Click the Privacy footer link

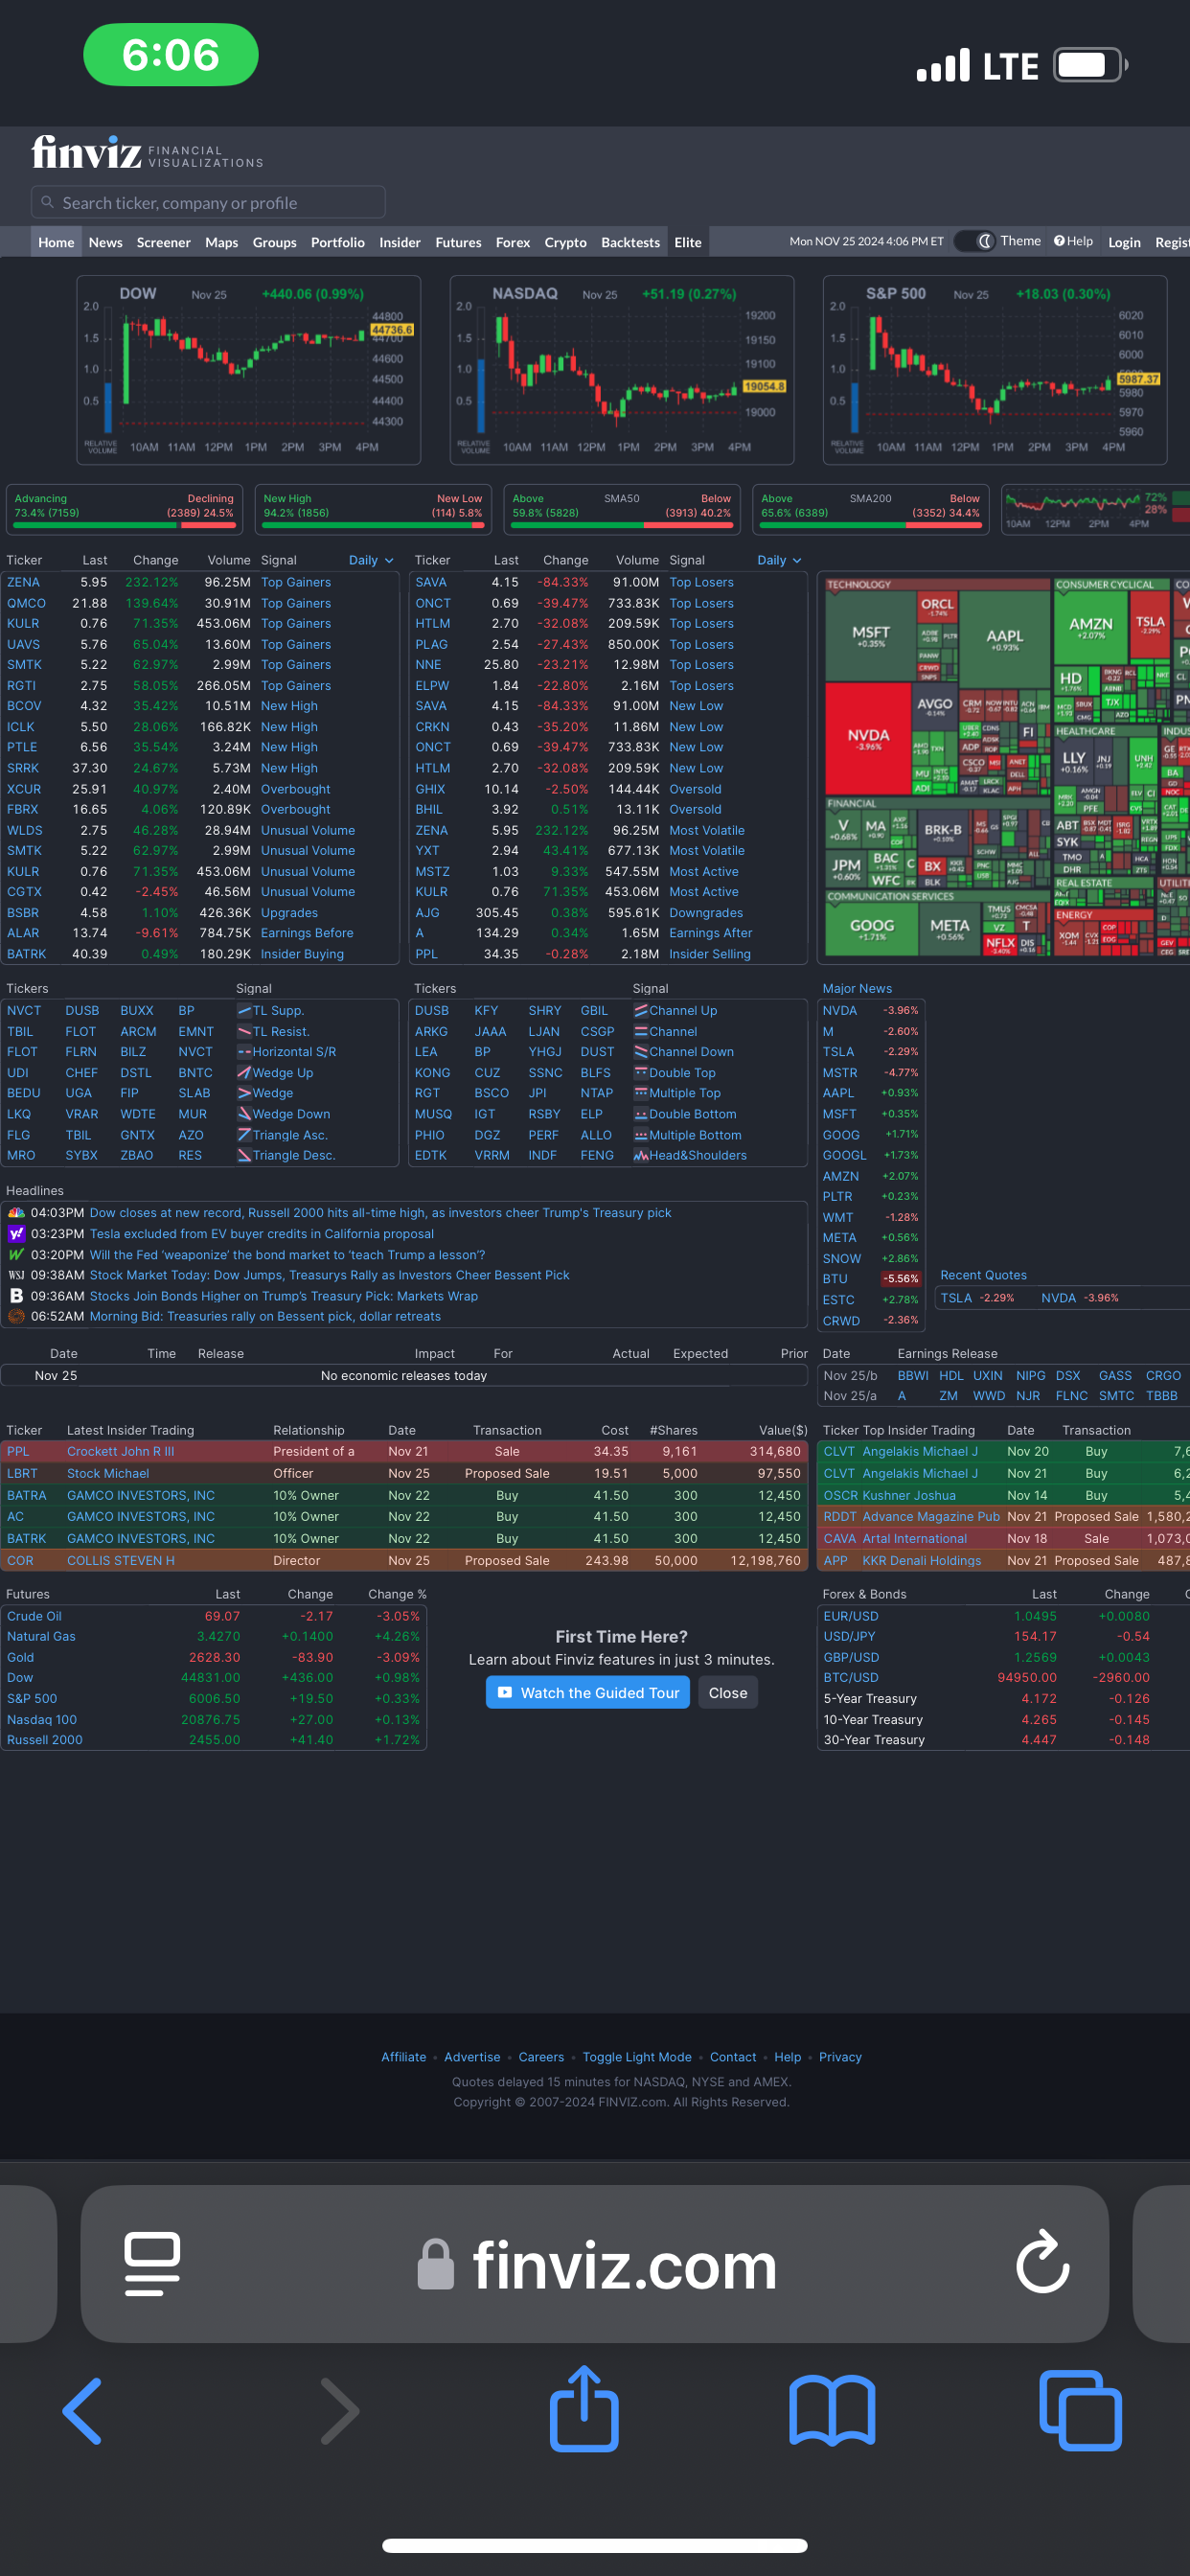pyautogui.click(x=840, y=2057)
